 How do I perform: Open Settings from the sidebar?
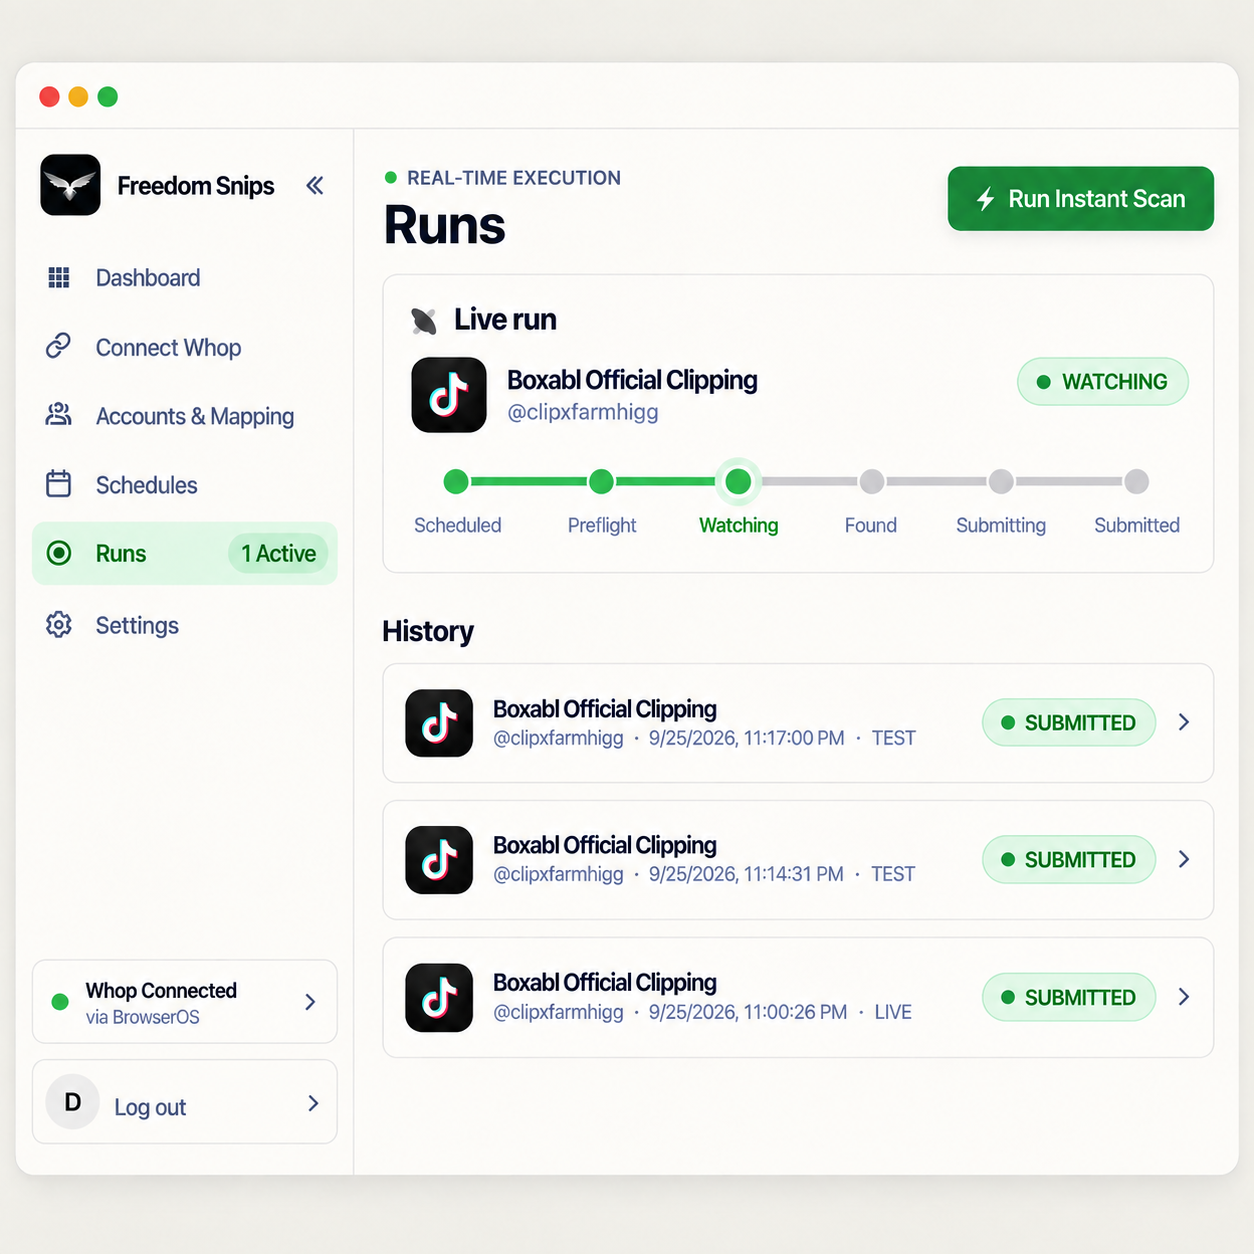[x=137, y=625]
